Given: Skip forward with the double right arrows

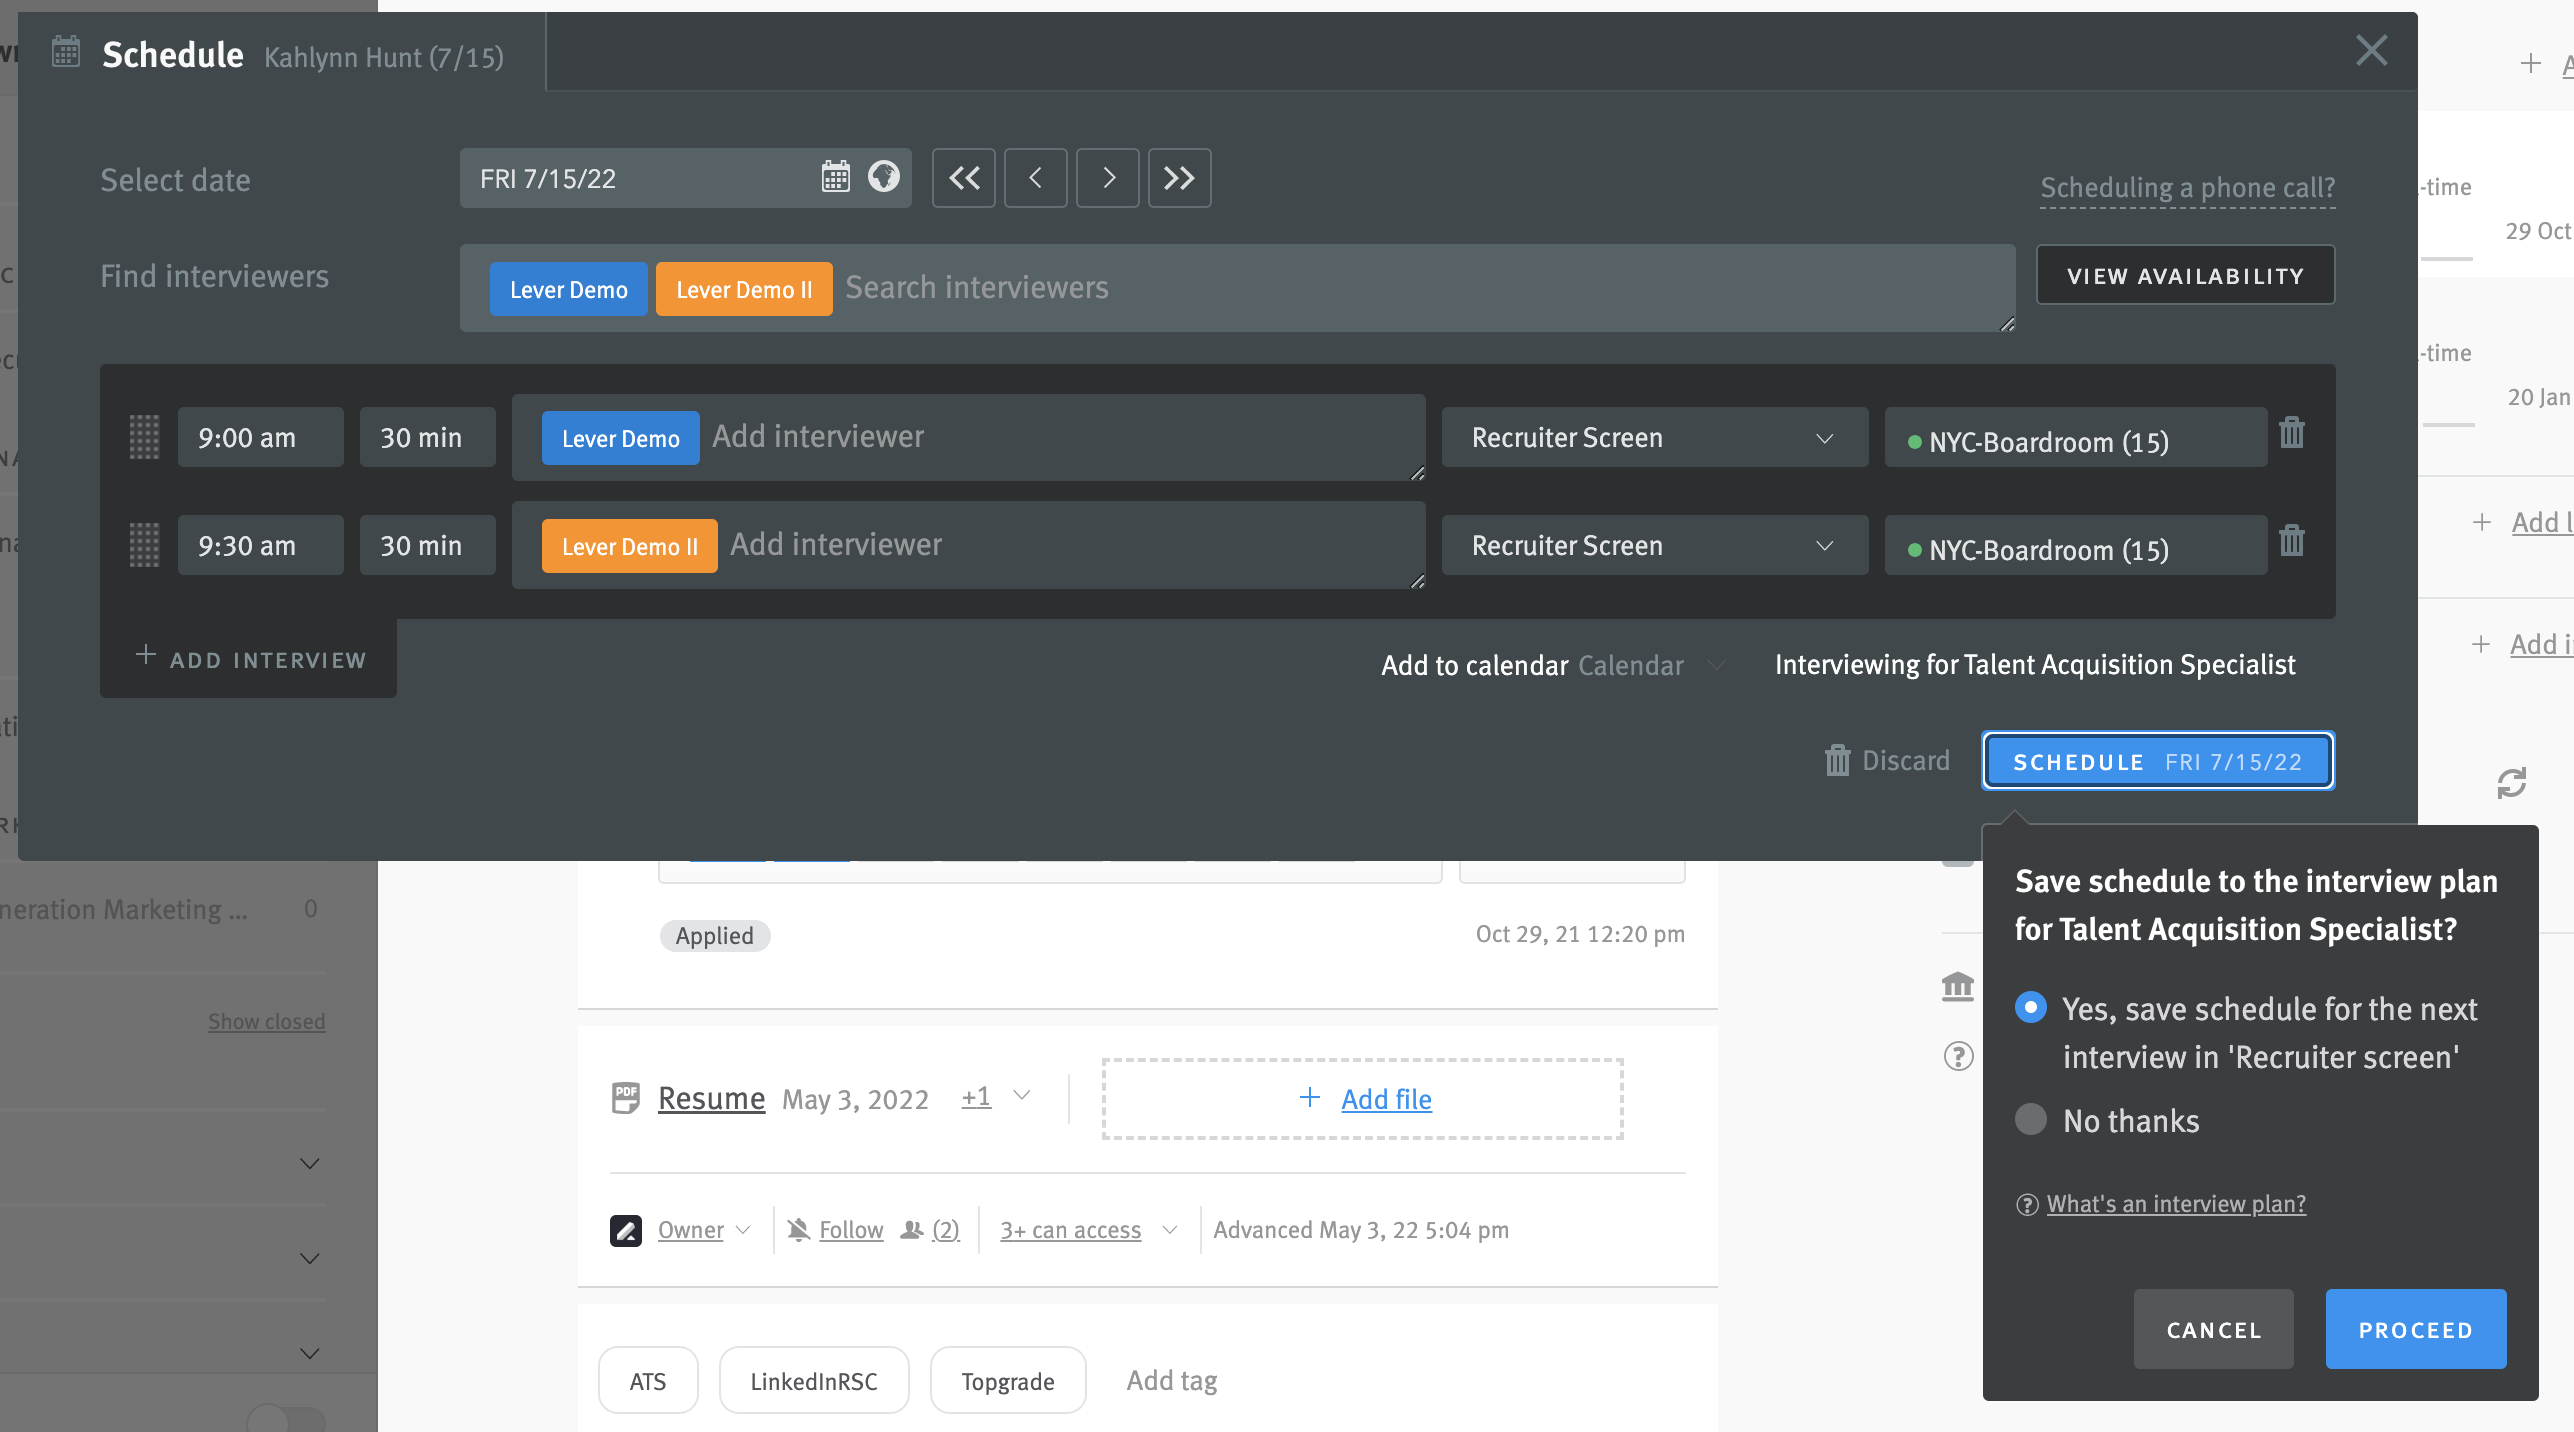Looking at the screenshot, I should click(x=1179, y=178).
